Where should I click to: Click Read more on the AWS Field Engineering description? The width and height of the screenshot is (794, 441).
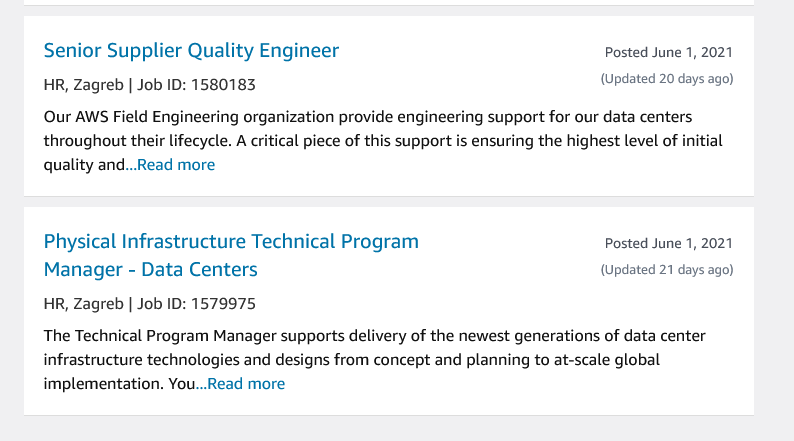pyautogui.click(x=171, y=165)
